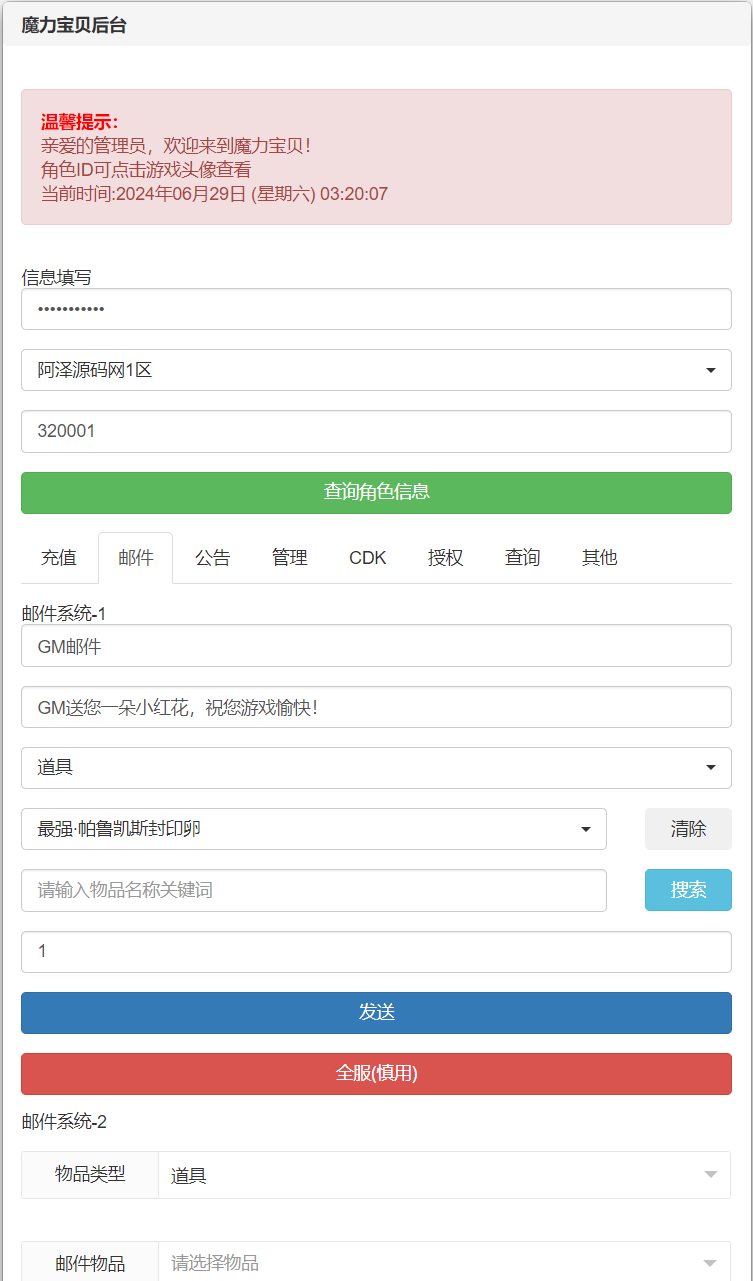Select the 查询 tab

point(523,558)
